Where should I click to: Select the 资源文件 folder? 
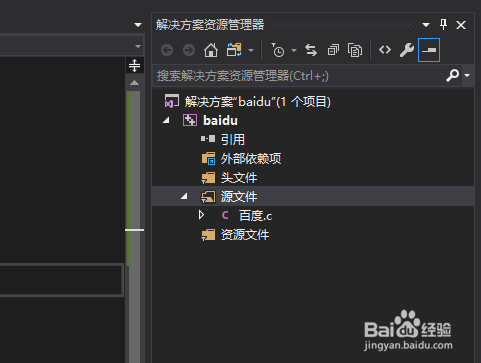click(x=245, y=235)
